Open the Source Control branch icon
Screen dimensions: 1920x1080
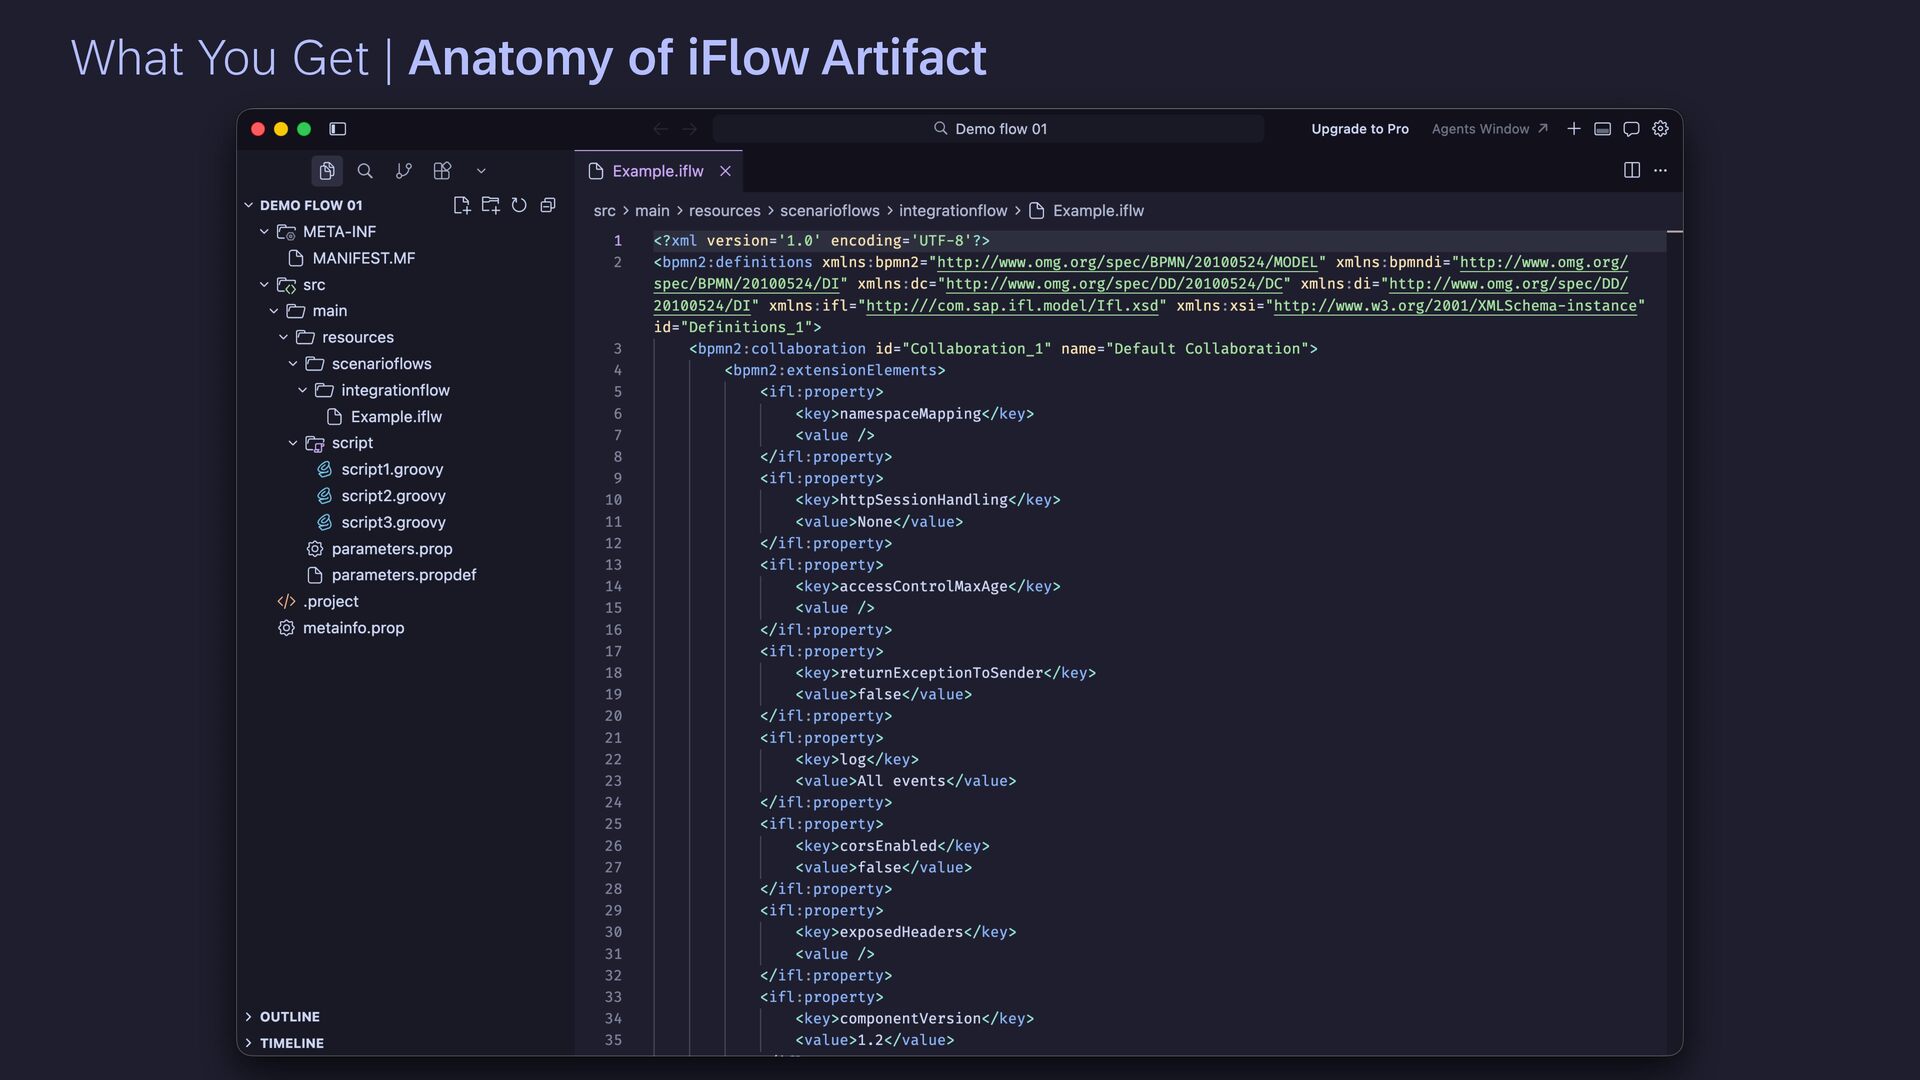coord(403,171)
